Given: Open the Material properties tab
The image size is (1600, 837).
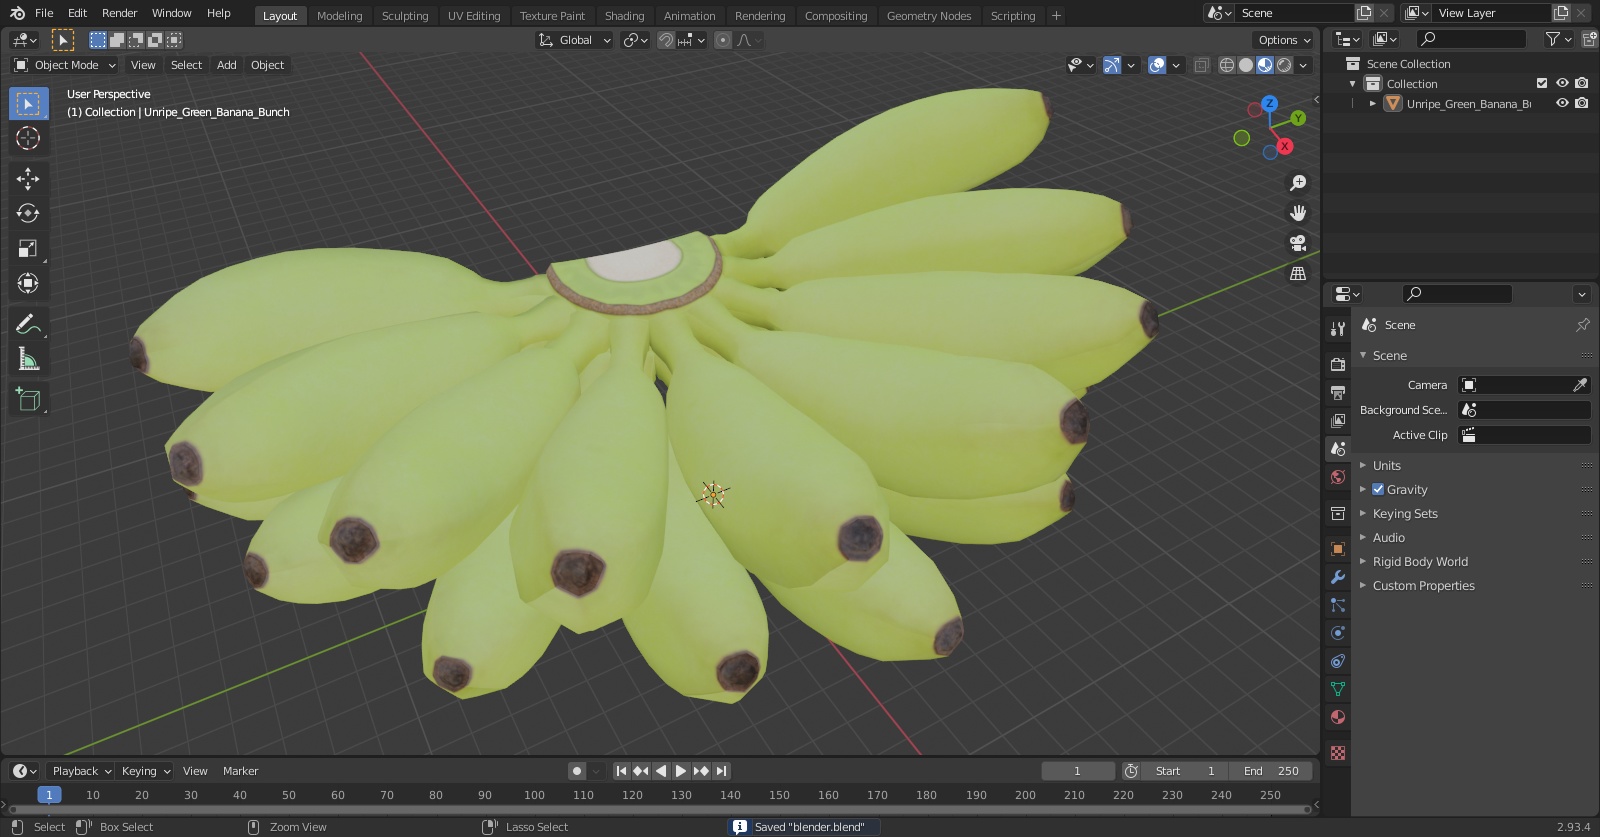Looking at the screenshot, I should (x=1338, y=717).
